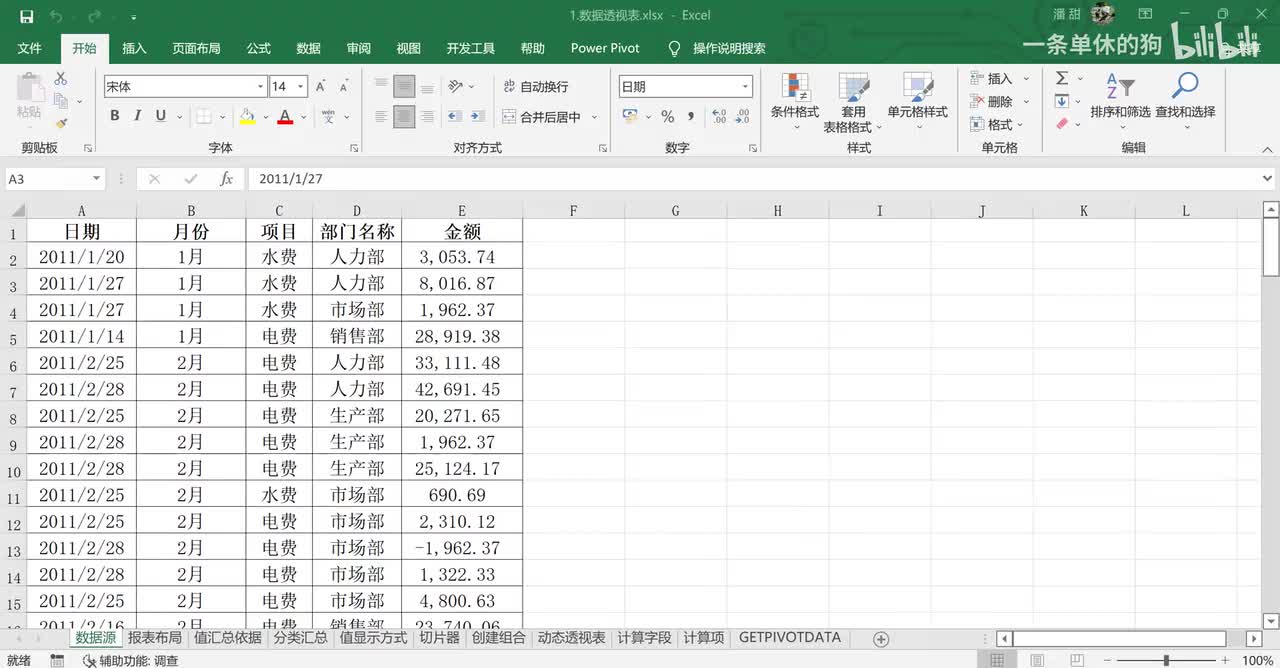This screenshot has width=1280, height=668.
Task: Click the Decrease Indent icon
Action: point(455,117)
